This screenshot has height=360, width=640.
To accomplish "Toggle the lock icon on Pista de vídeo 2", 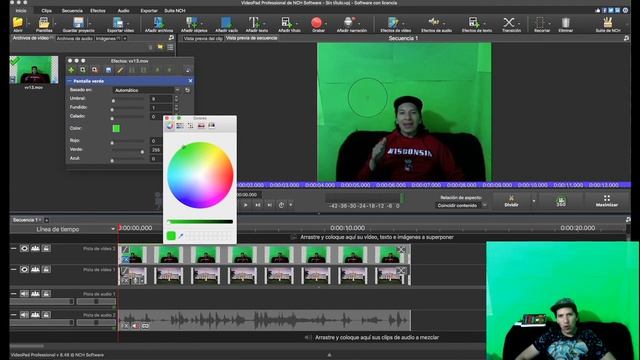I will 46,248.
